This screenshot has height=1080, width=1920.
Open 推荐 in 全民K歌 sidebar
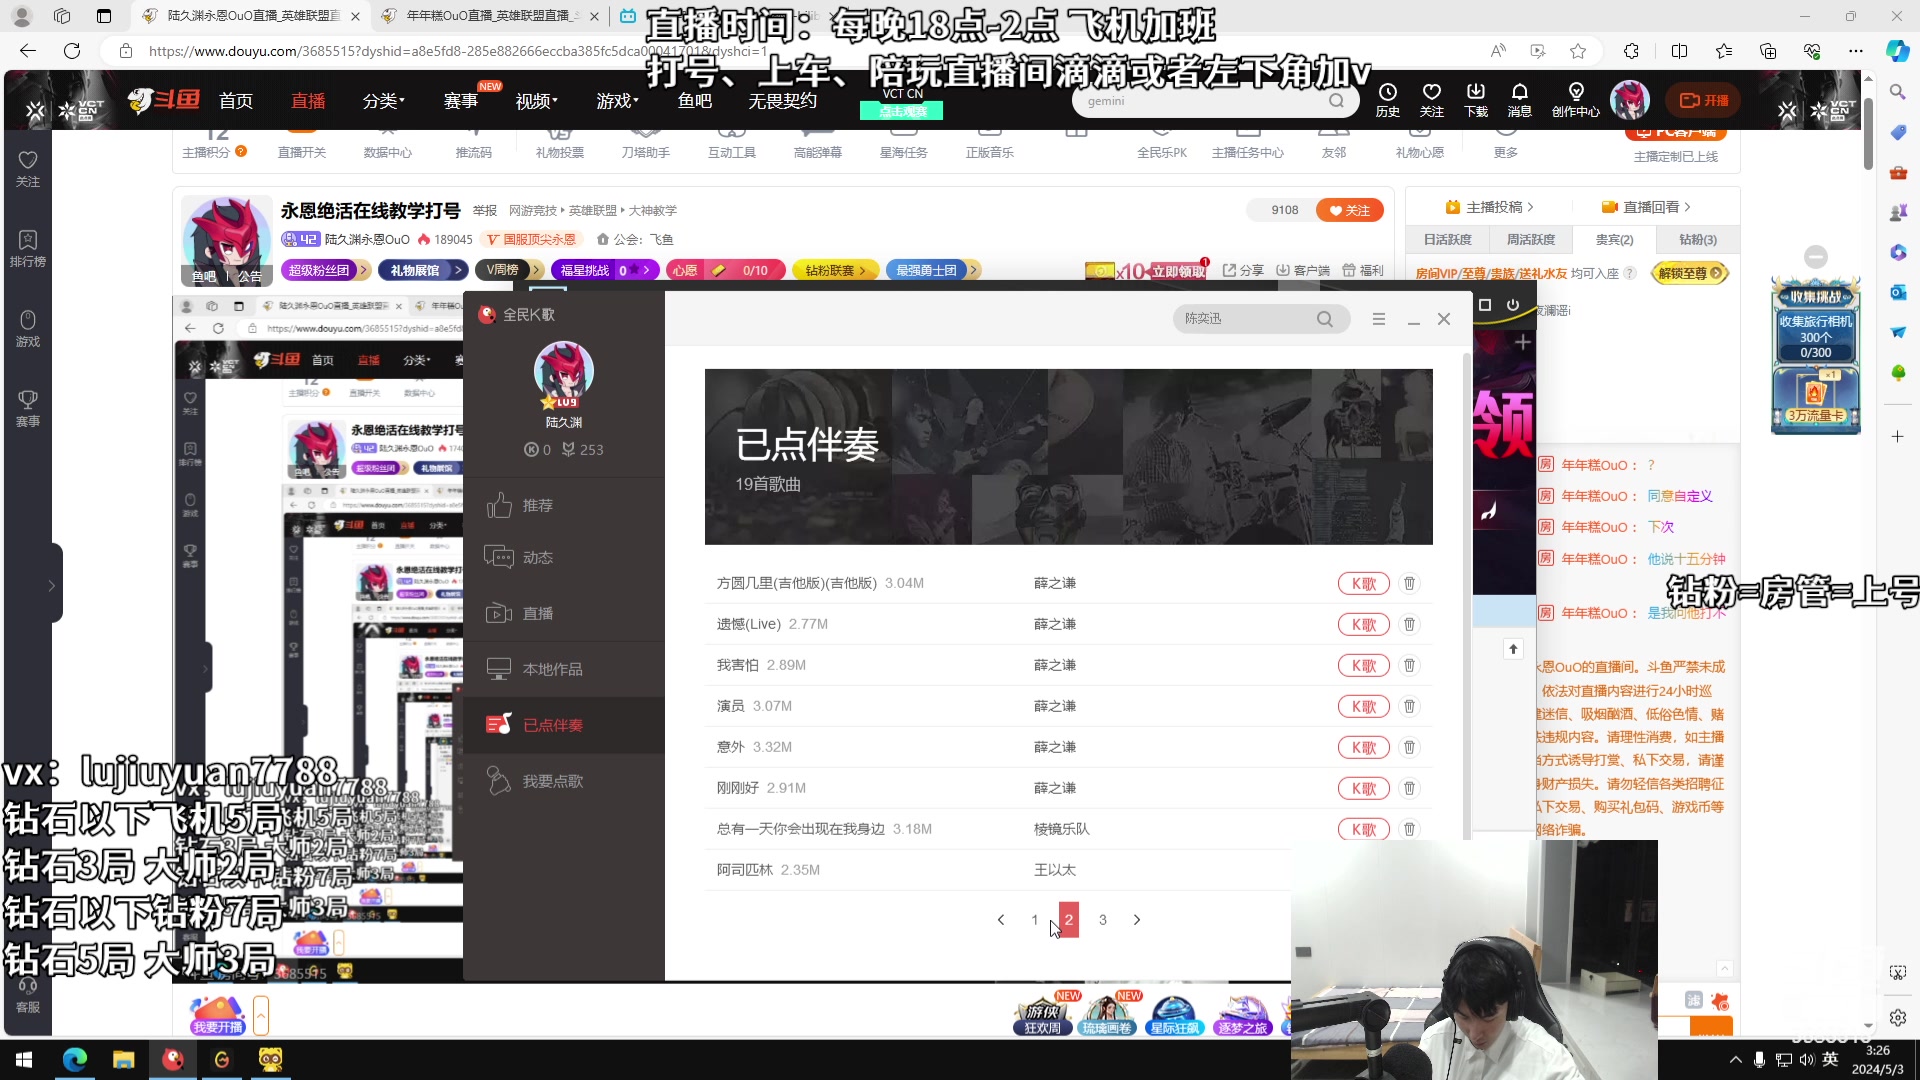564,506
